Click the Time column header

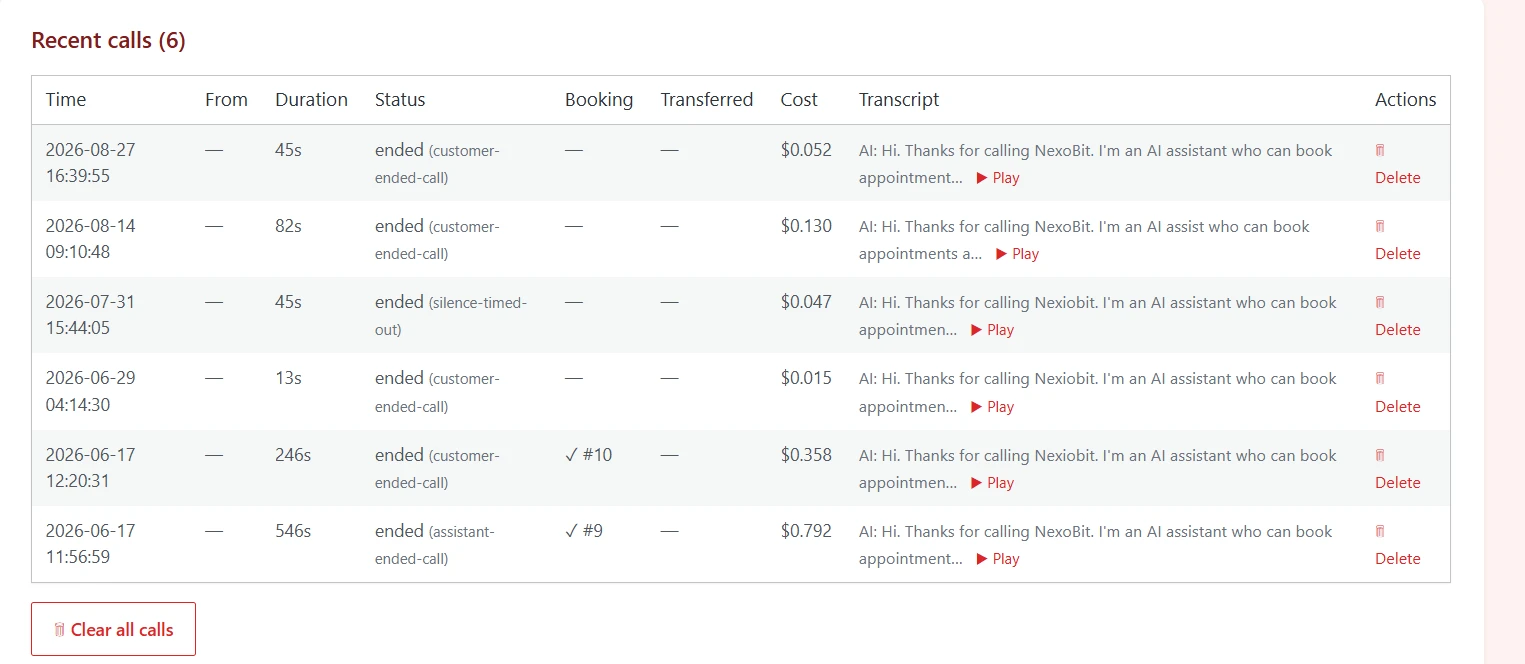pyautogui.click(x=66, y=100)
